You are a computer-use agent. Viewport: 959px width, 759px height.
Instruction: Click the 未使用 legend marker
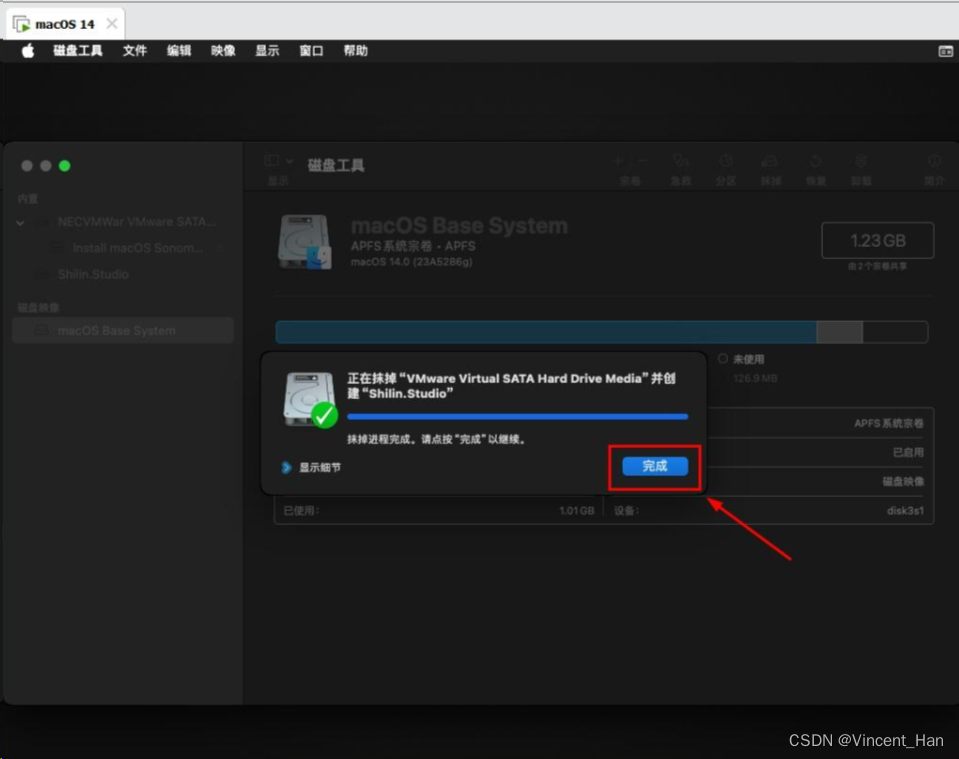(x=723, y=358)
